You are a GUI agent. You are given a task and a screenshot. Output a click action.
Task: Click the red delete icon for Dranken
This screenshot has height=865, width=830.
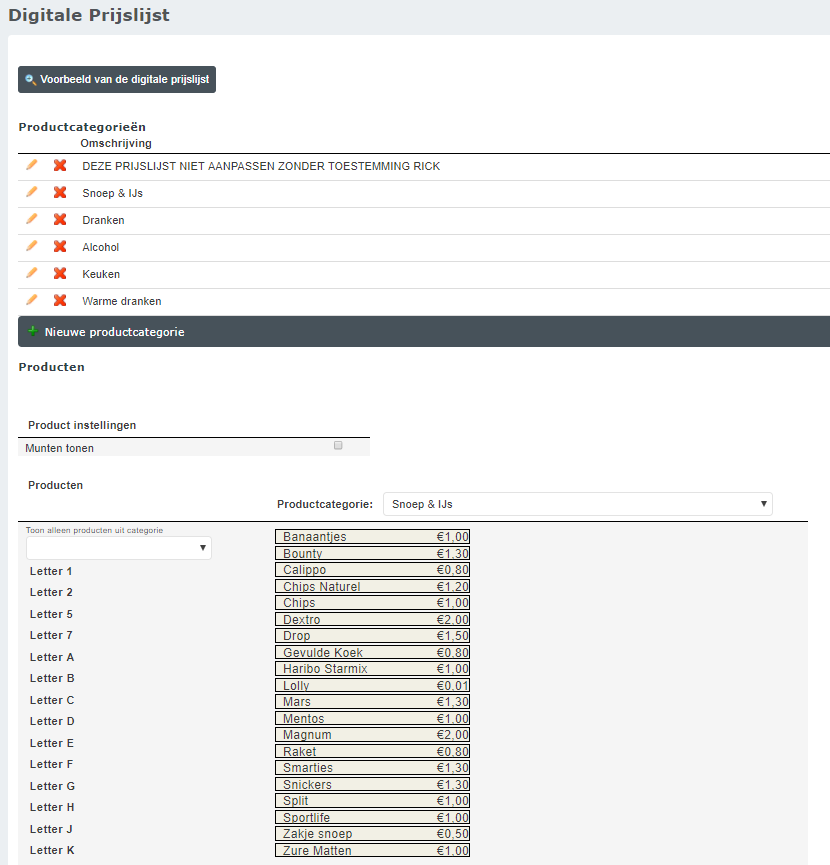click(x=60, y=219)
